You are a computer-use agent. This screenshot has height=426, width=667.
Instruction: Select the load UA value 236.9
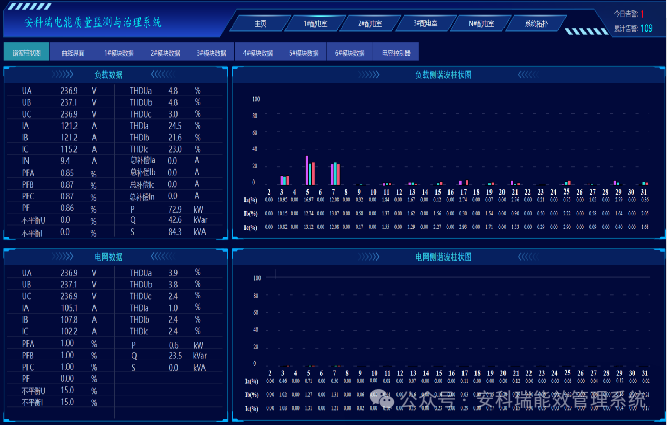[x=69, y=91]
